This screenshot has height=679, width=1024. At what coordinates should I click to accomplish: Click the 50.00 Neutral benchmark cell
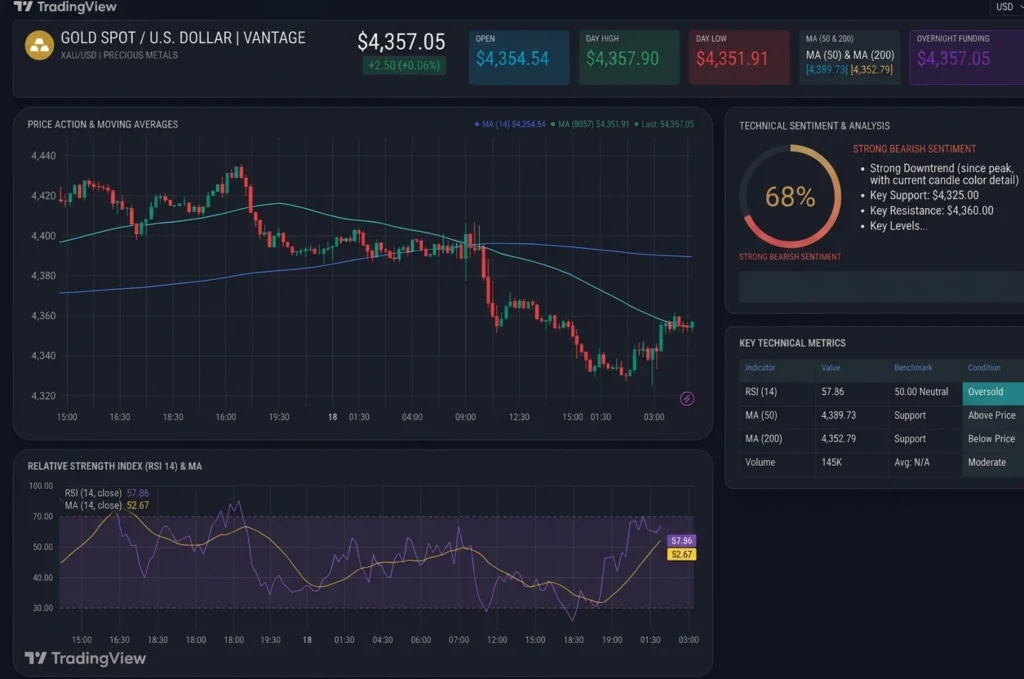[921, 392]
